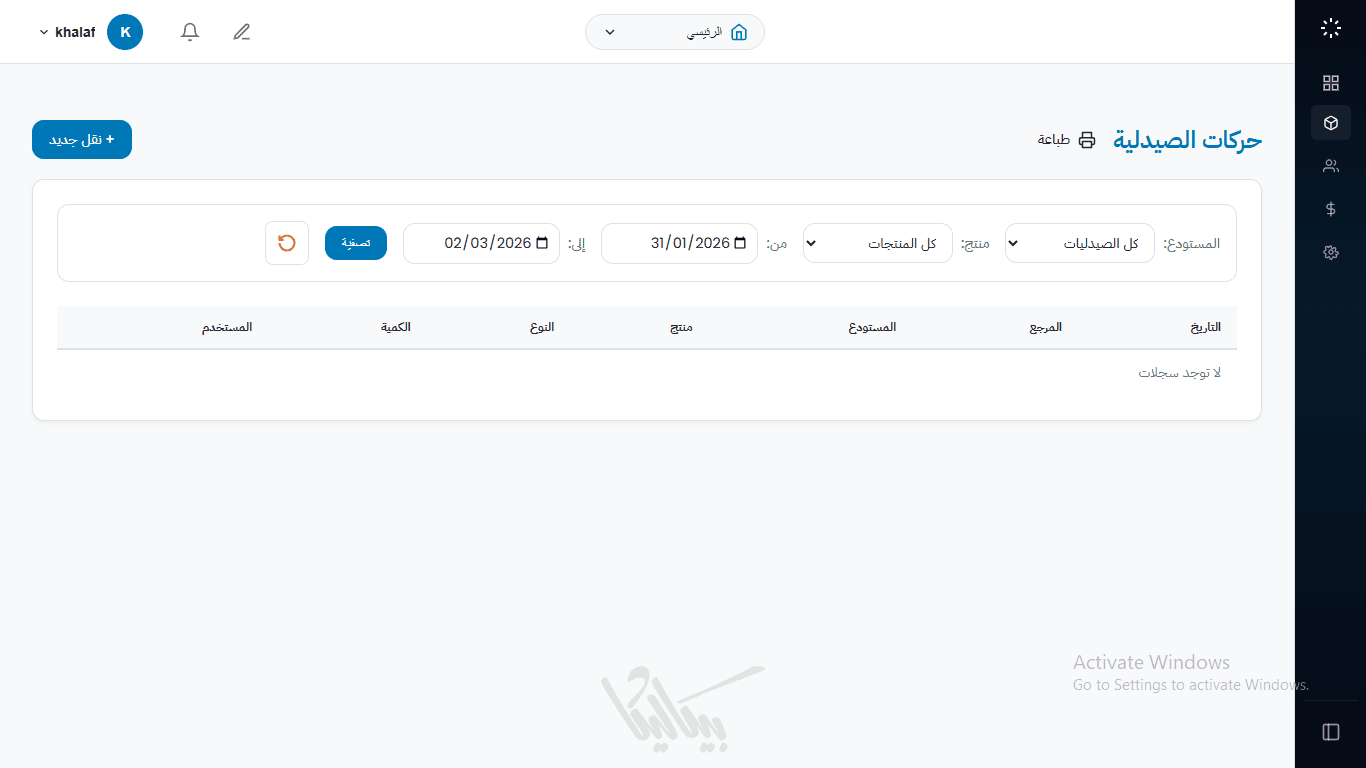Open the dashboard grid icon in sidebar
The image size is (1366, 768).
[x=1330, y=83]
